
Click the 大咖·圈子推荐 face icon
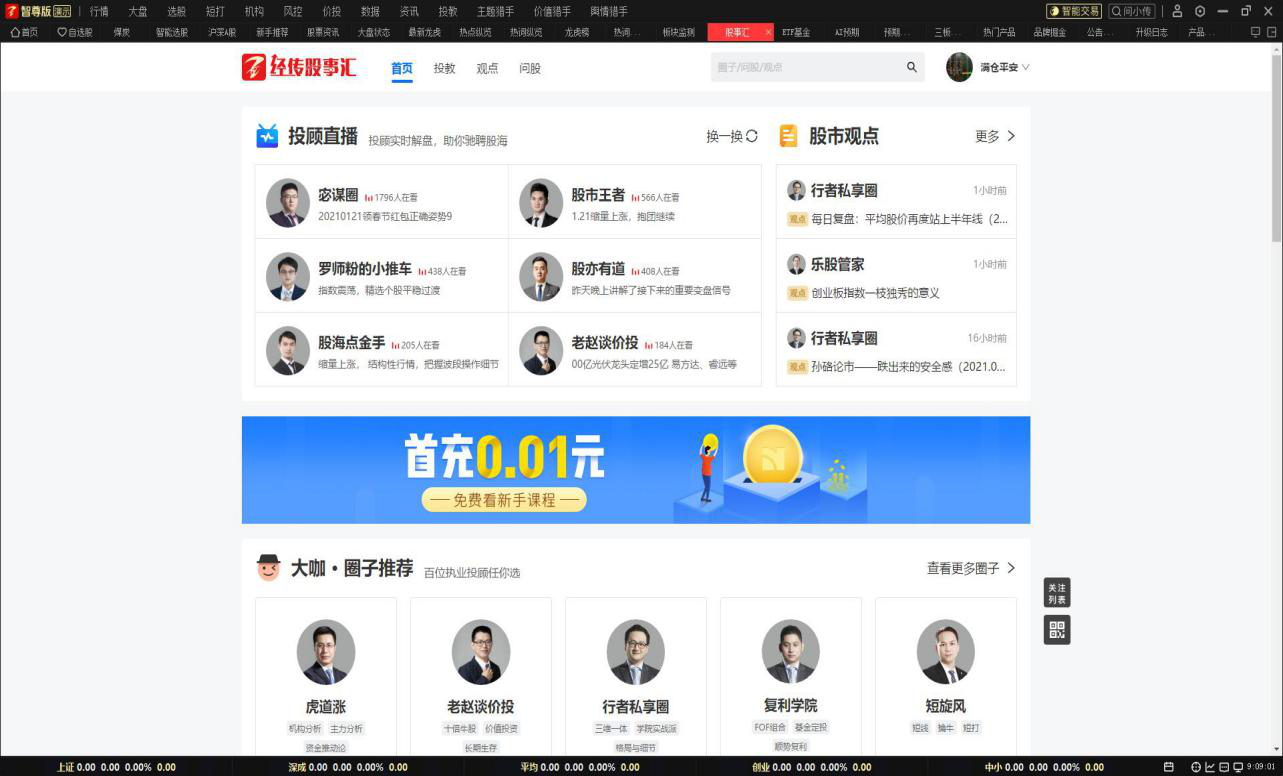pyautogui.click(x=268, y=567)
